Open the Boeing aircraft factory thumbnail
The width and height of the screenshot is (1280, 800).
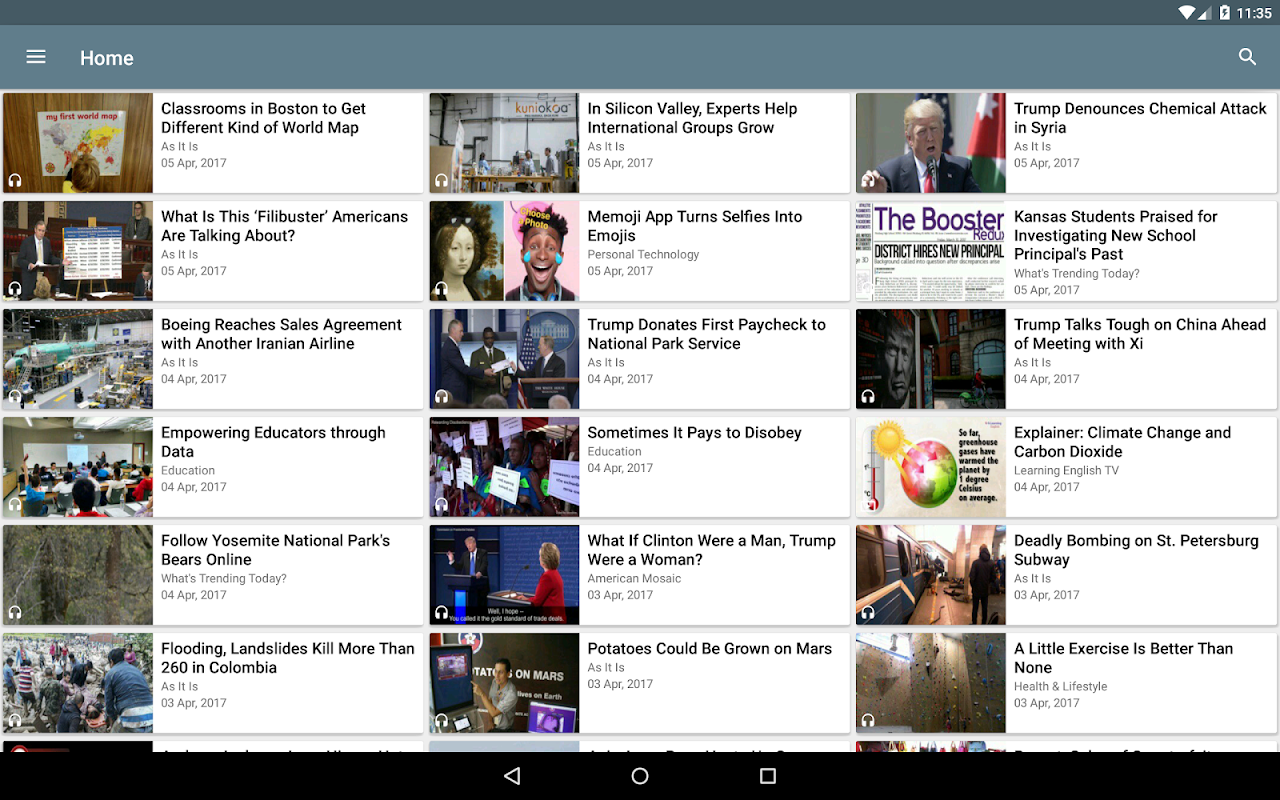coord(78,359)
